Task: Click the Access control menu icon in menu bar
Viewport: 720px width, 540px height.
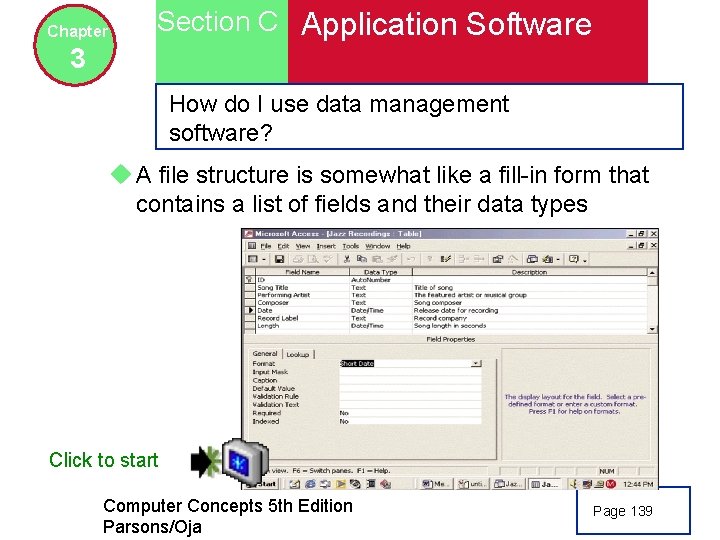Action: (252, 246)
